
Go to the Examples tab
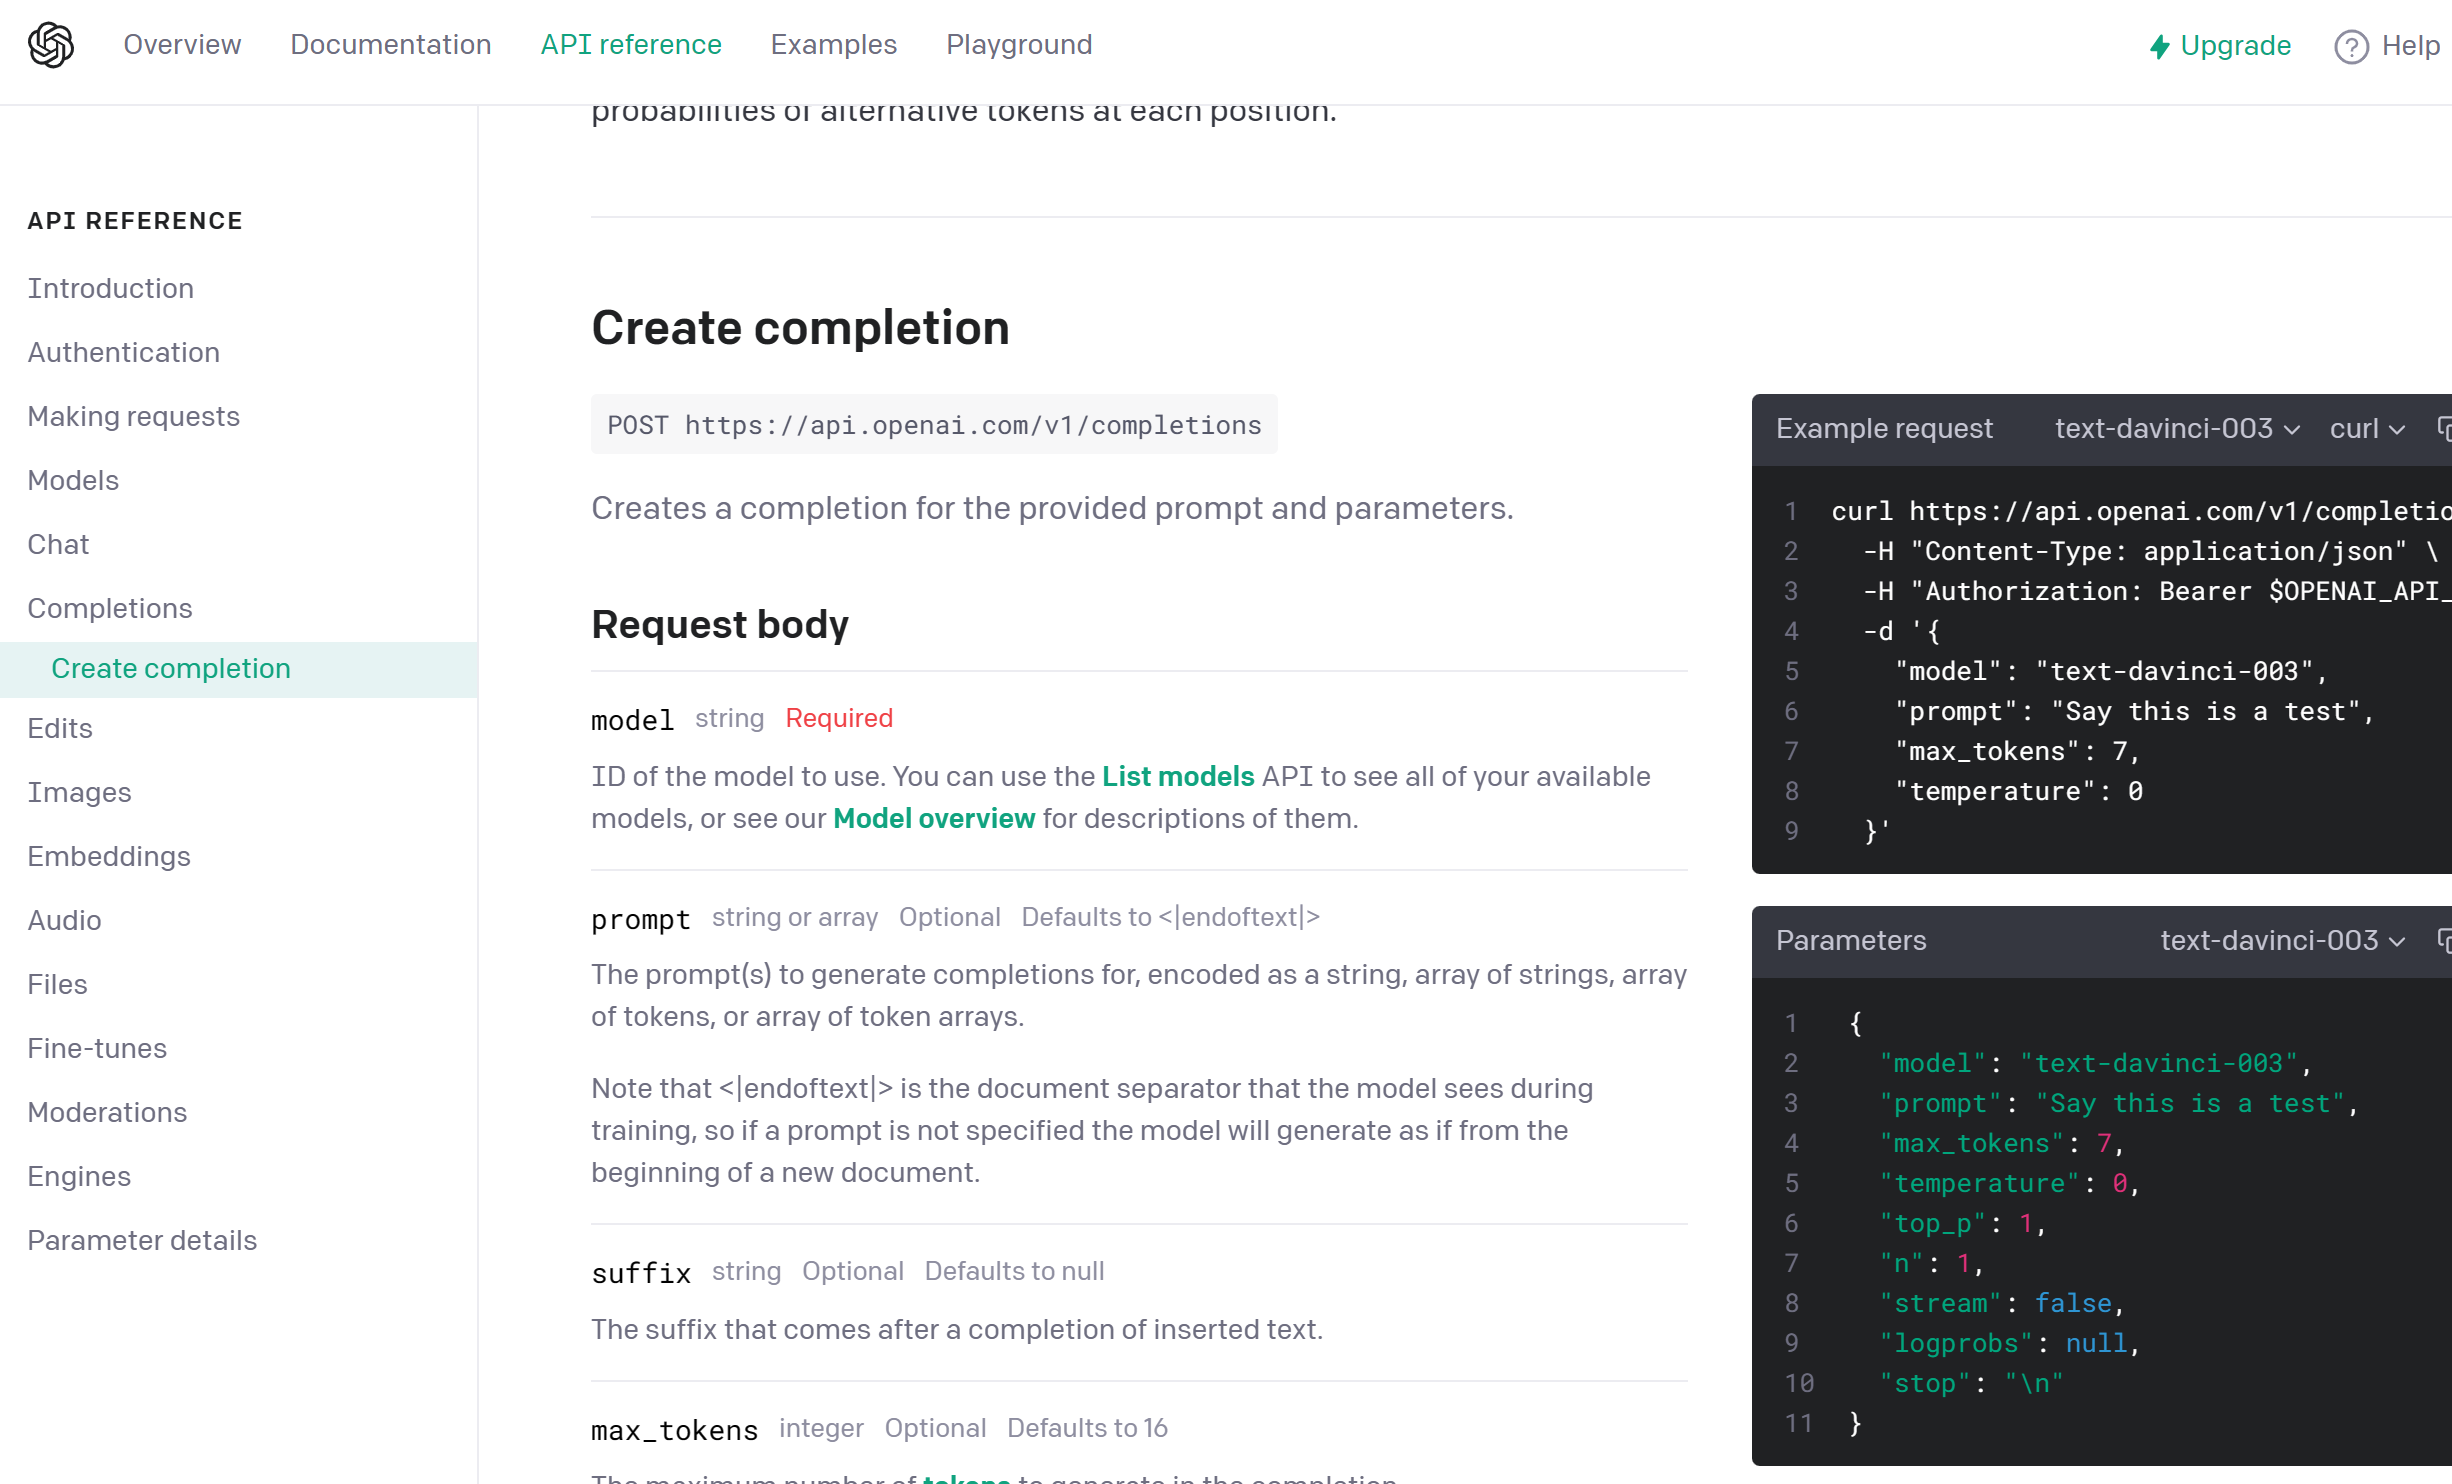click(833, 45)
